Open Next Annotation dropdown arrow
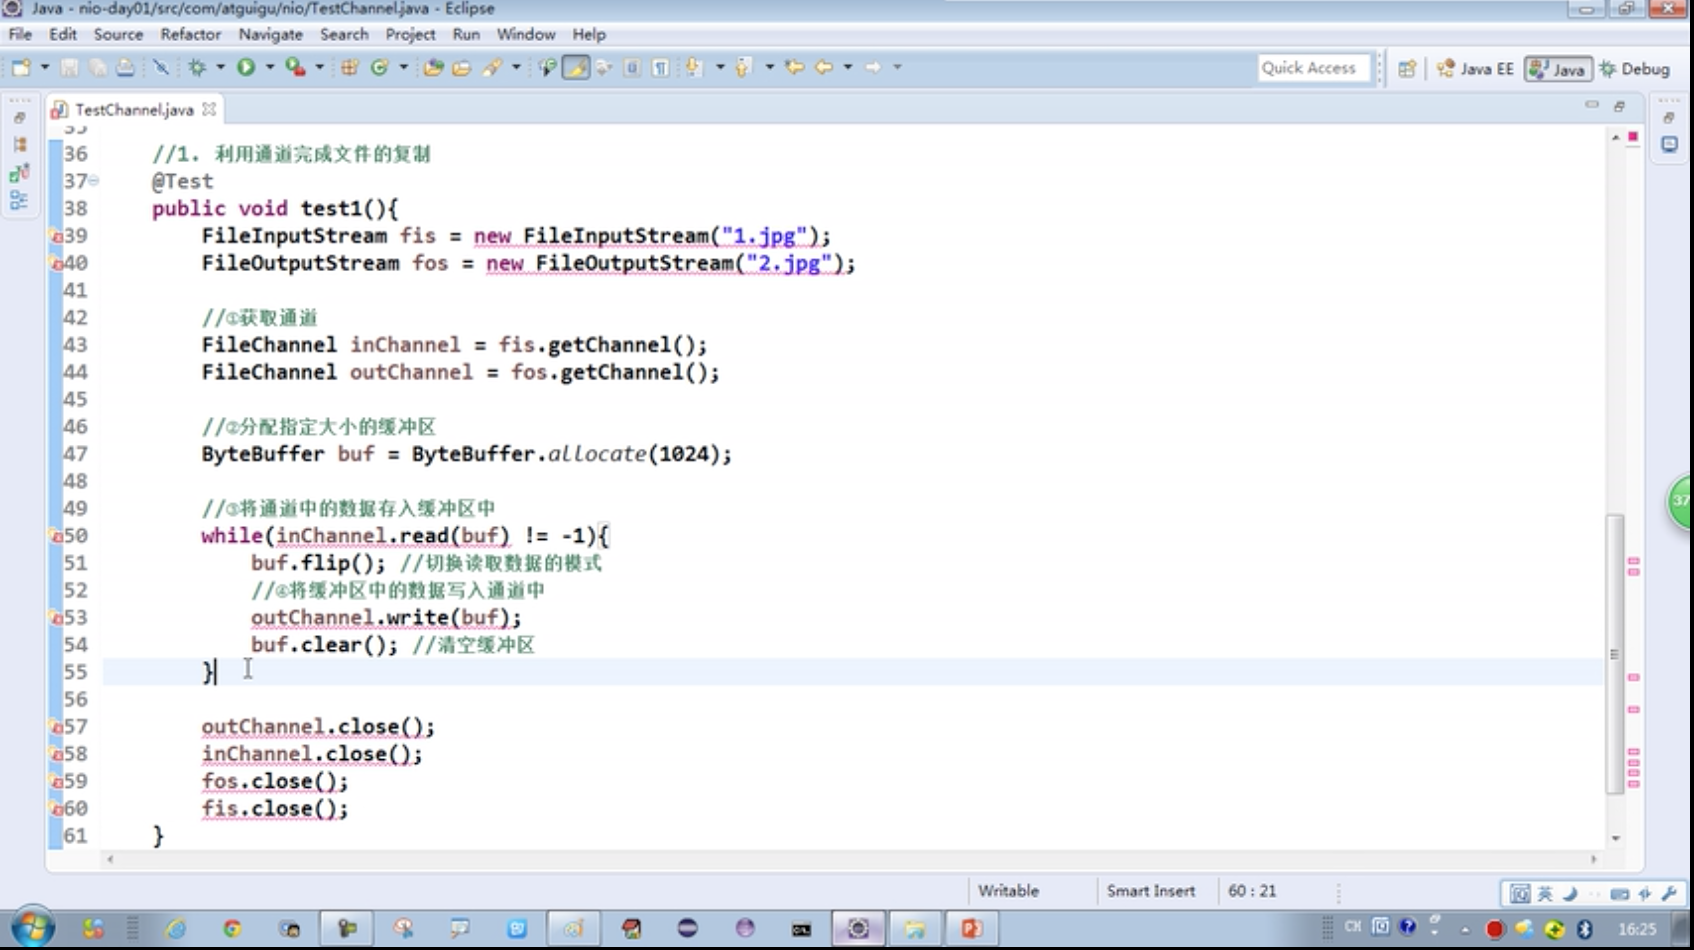This screenshot has width=1694, height=950. pyautogui.click(x=719, y=67)
